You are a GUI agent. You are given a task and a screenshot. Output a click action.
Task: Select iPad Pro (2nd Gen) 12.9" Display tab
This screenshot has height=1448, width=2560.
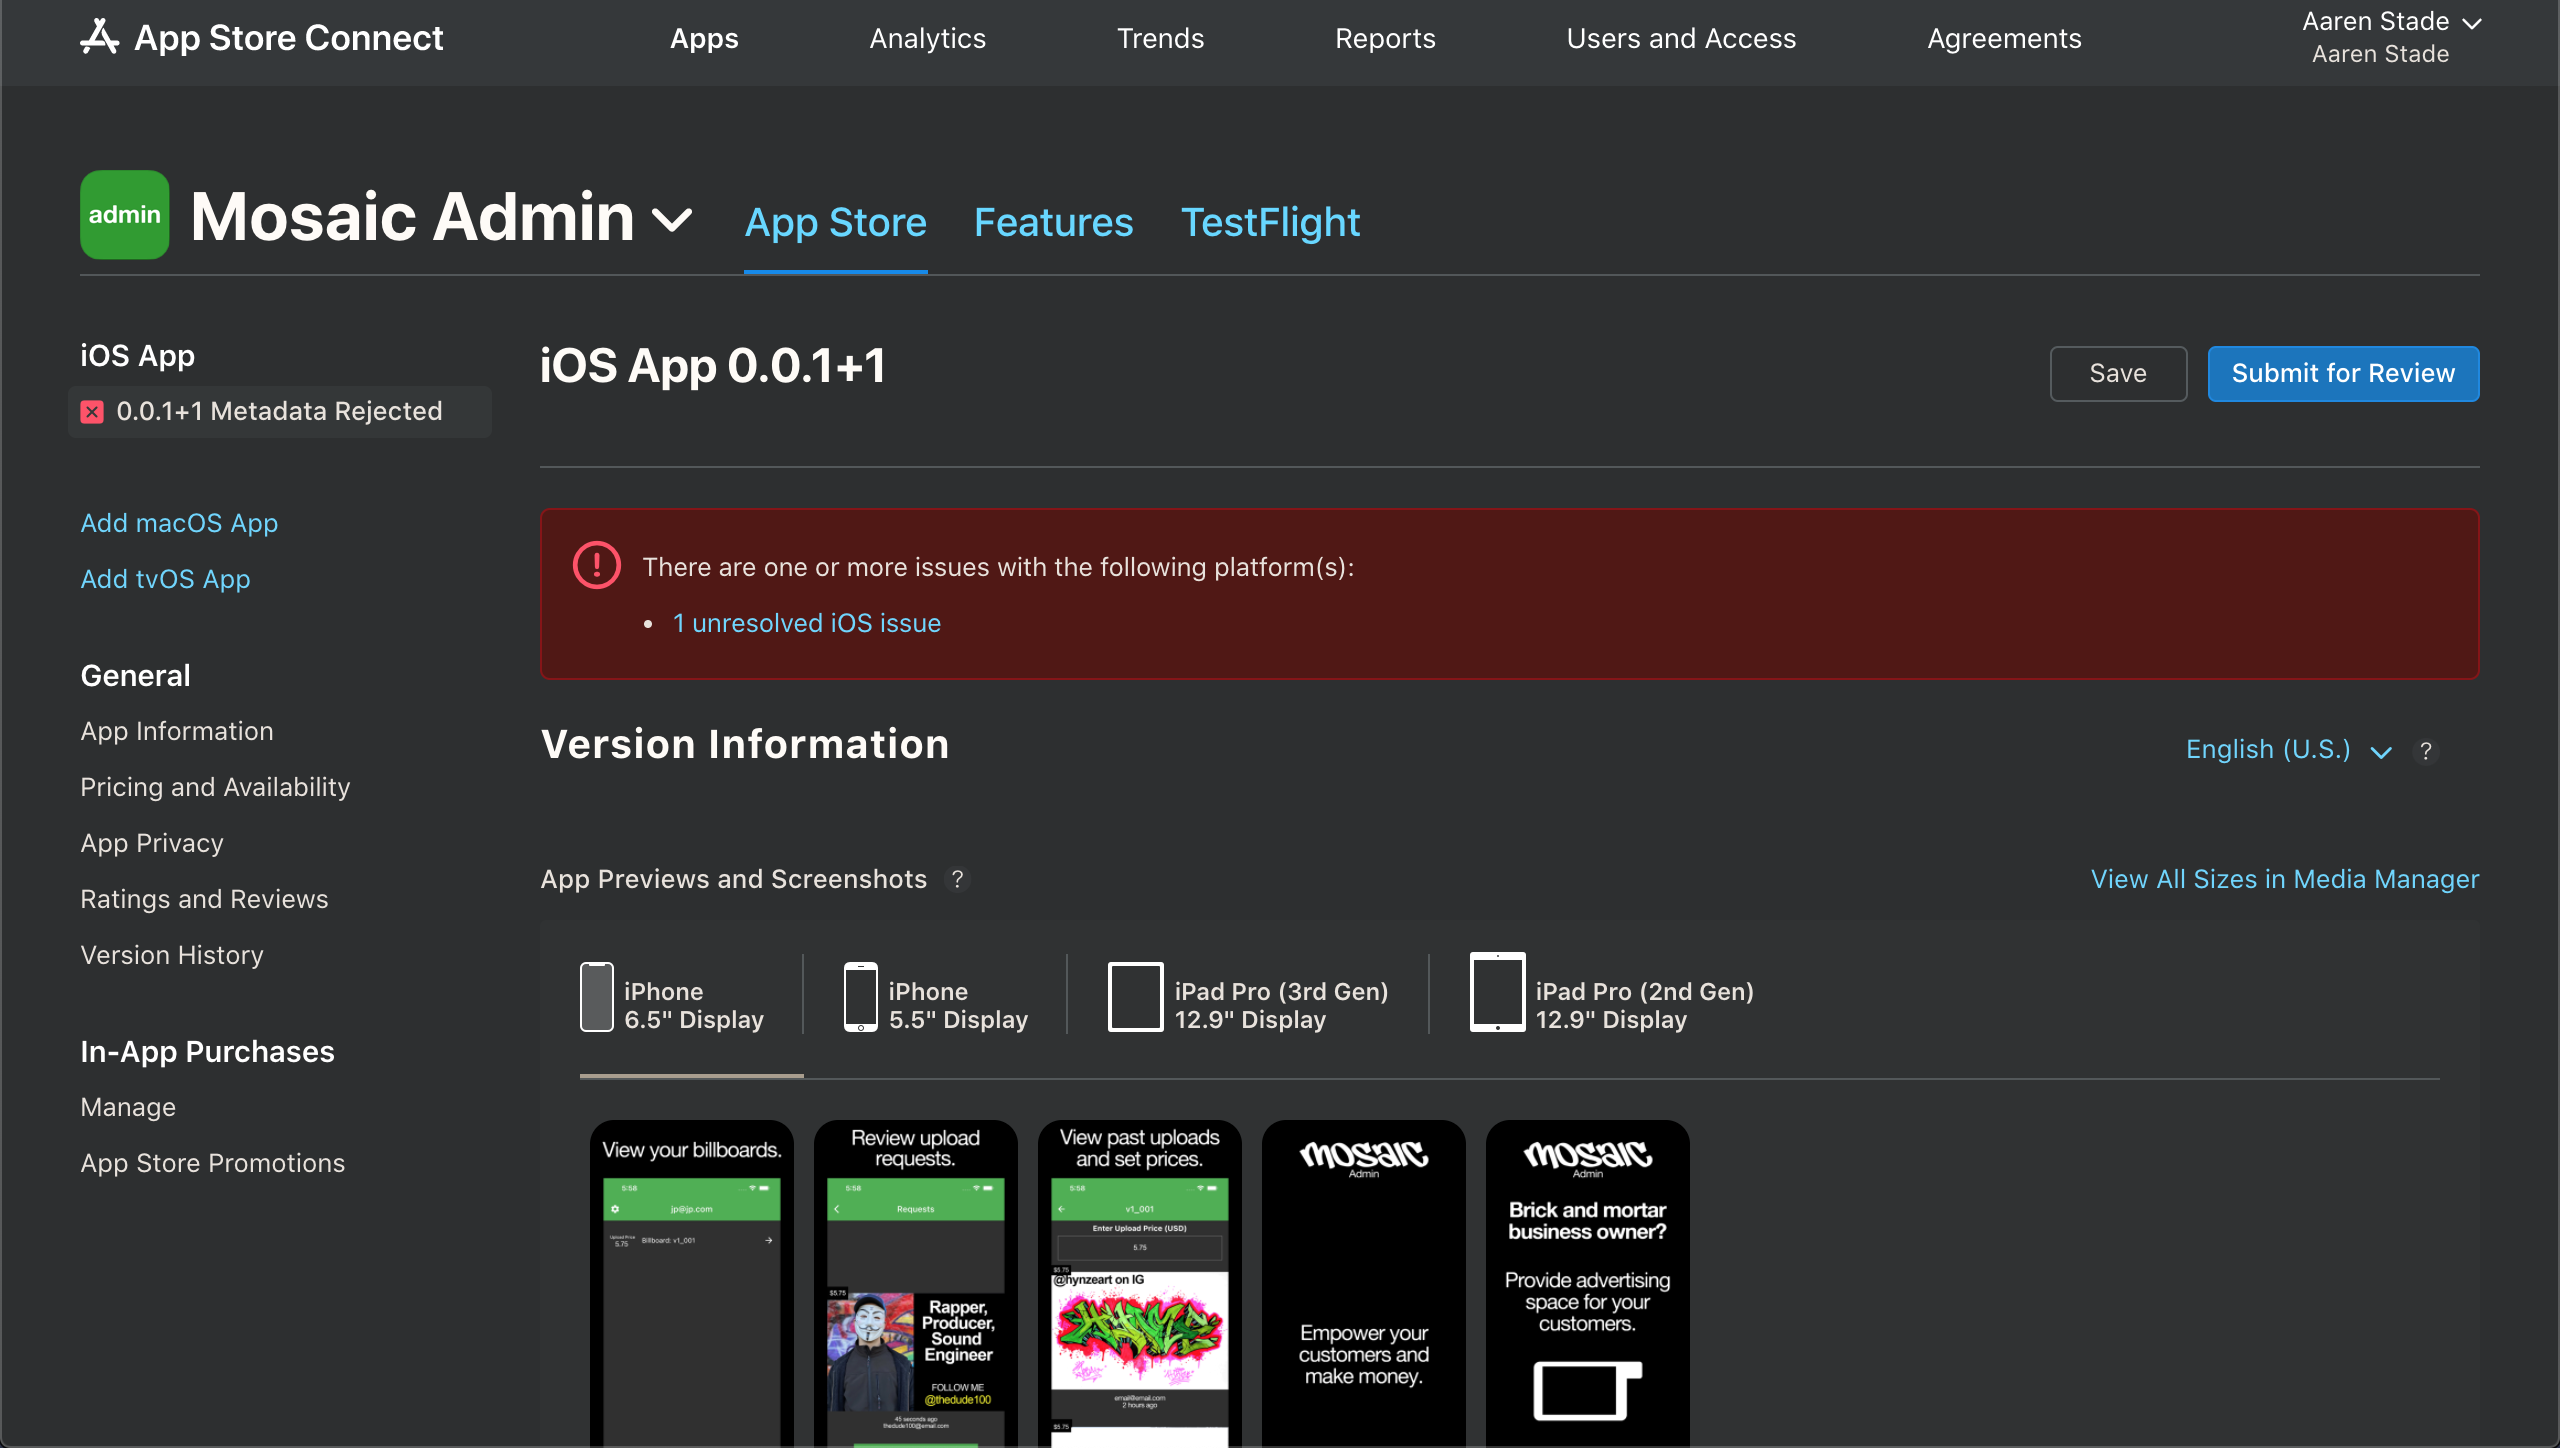click(1612, 1005)
